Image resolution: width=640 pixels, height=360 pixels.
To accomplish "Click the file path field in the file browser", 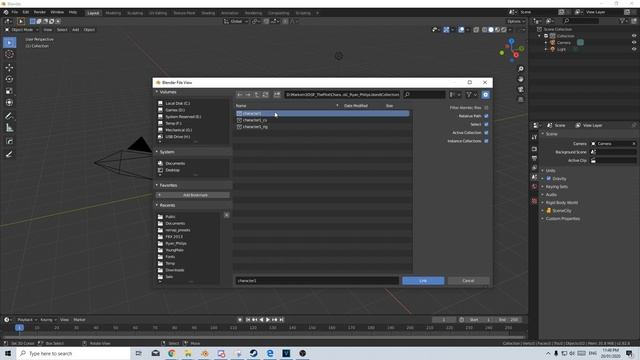I will tap(342, 95).
